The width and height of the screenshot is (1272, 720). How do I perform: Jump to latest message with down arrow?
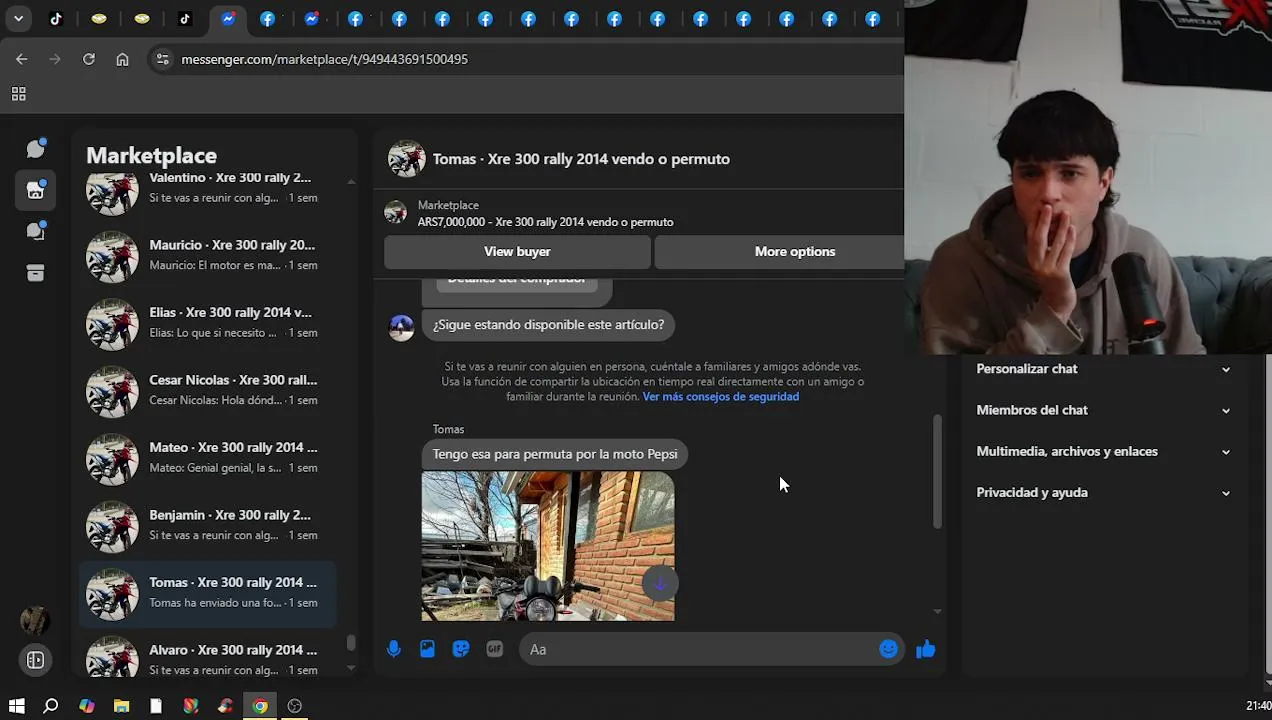point(660,584)
